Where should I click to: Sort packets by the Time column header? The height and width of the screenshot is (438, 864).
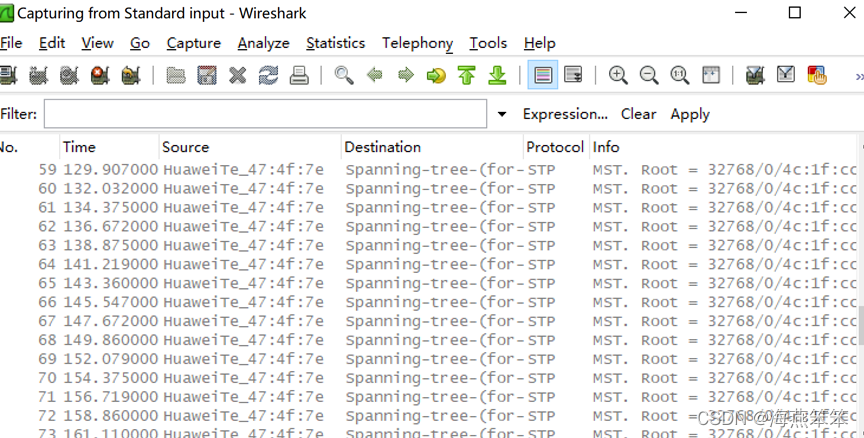click(109, 147)
